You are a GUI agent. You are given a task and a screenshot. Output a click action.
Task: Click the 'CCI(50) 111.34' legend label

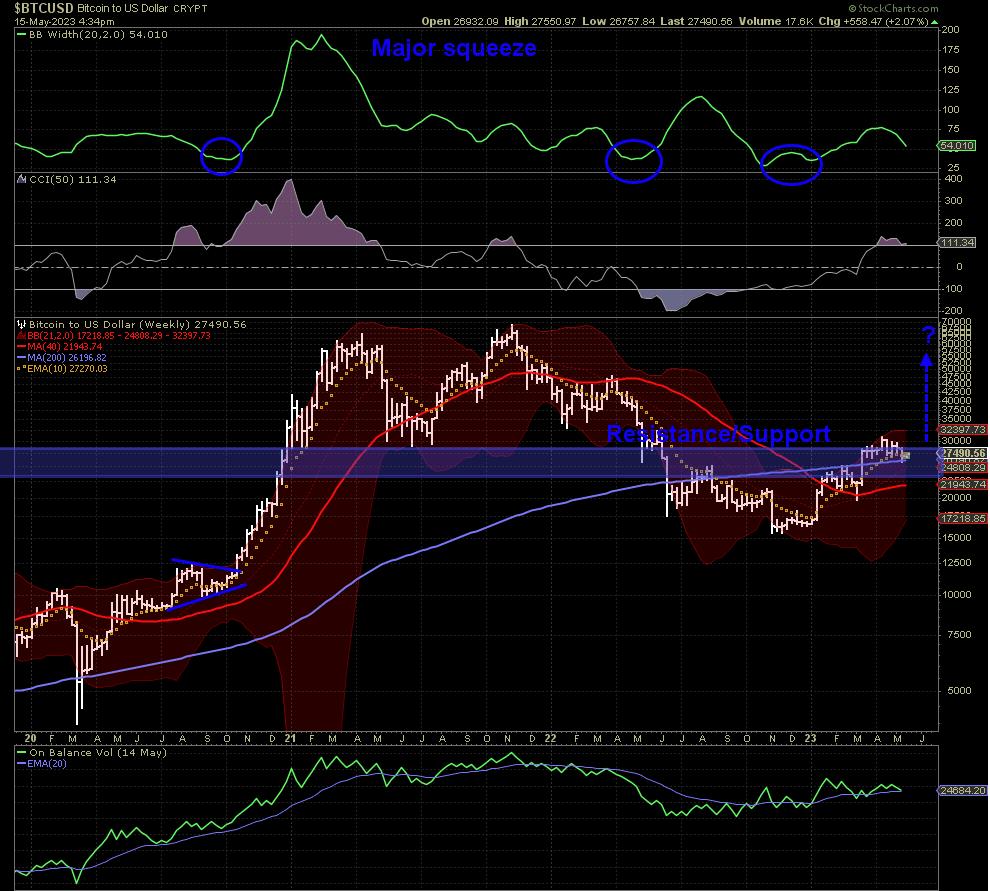[73, 179]
